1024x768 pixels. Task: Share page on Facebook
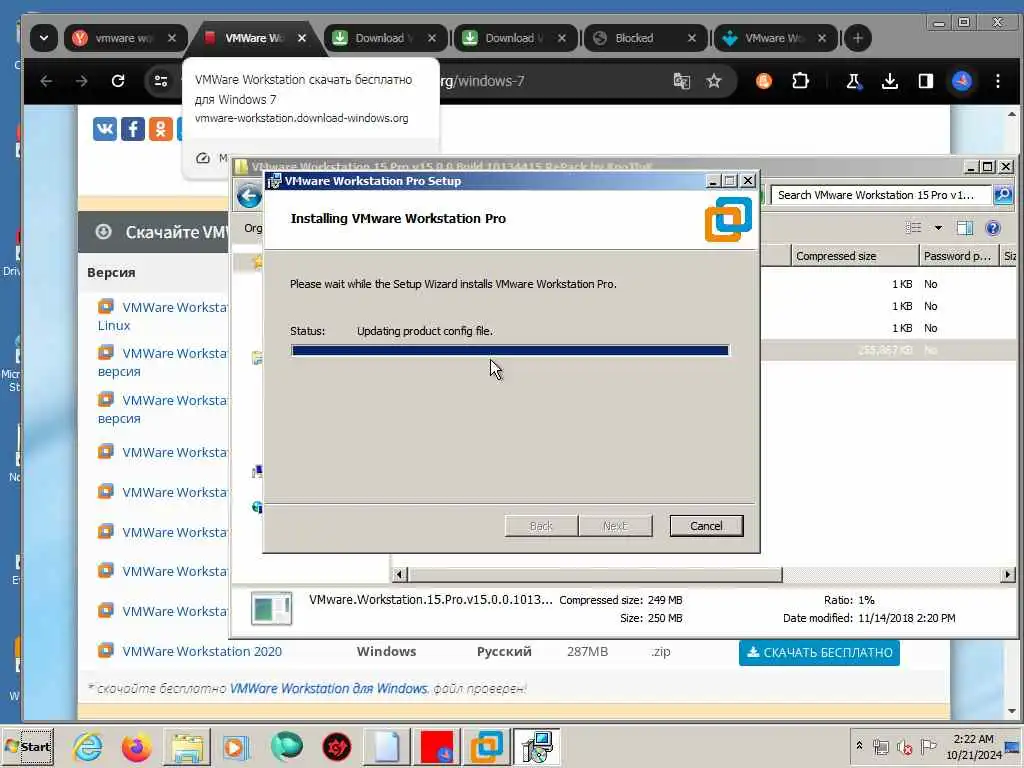[x=133, y=129]
